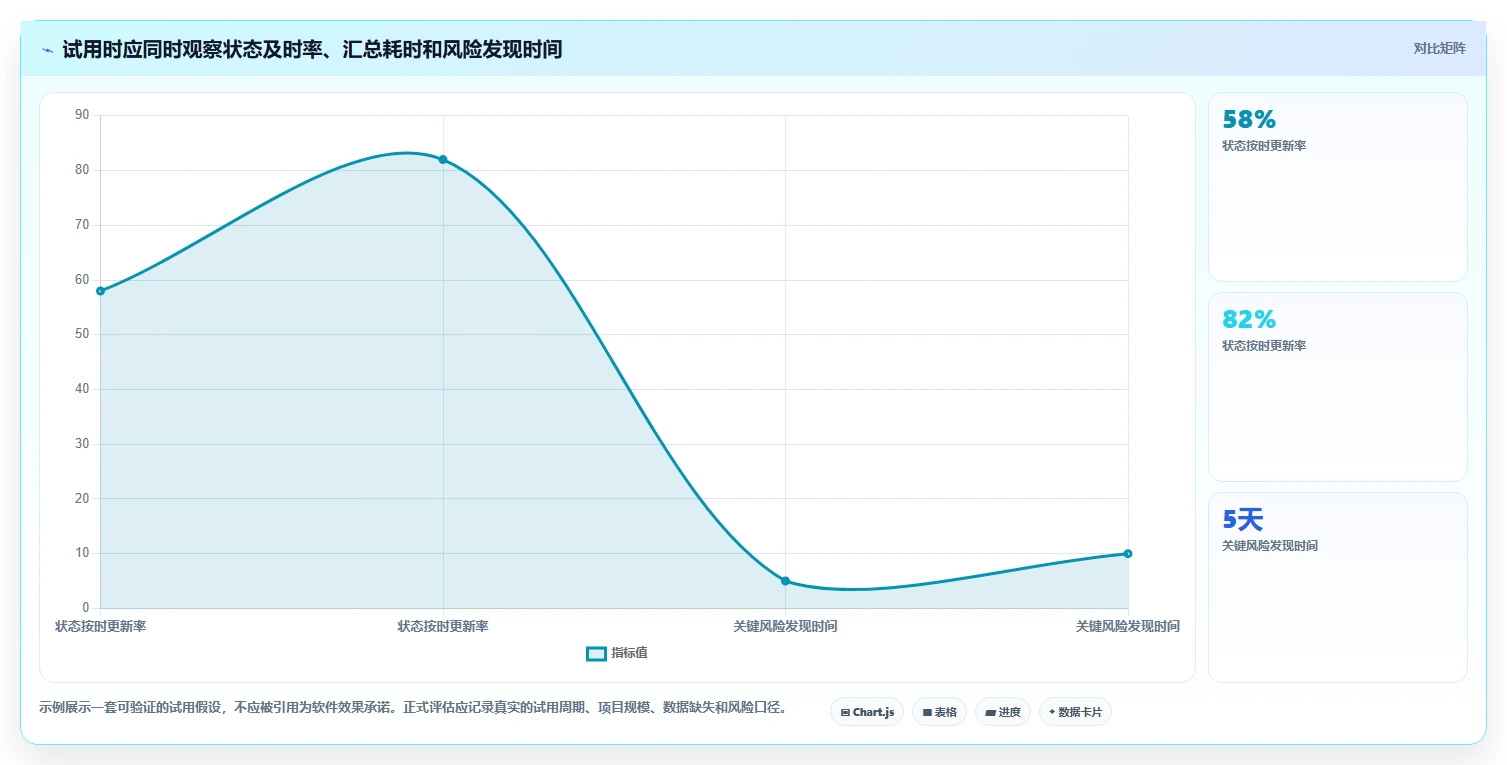Click the y-axis tick label 70

82,225
